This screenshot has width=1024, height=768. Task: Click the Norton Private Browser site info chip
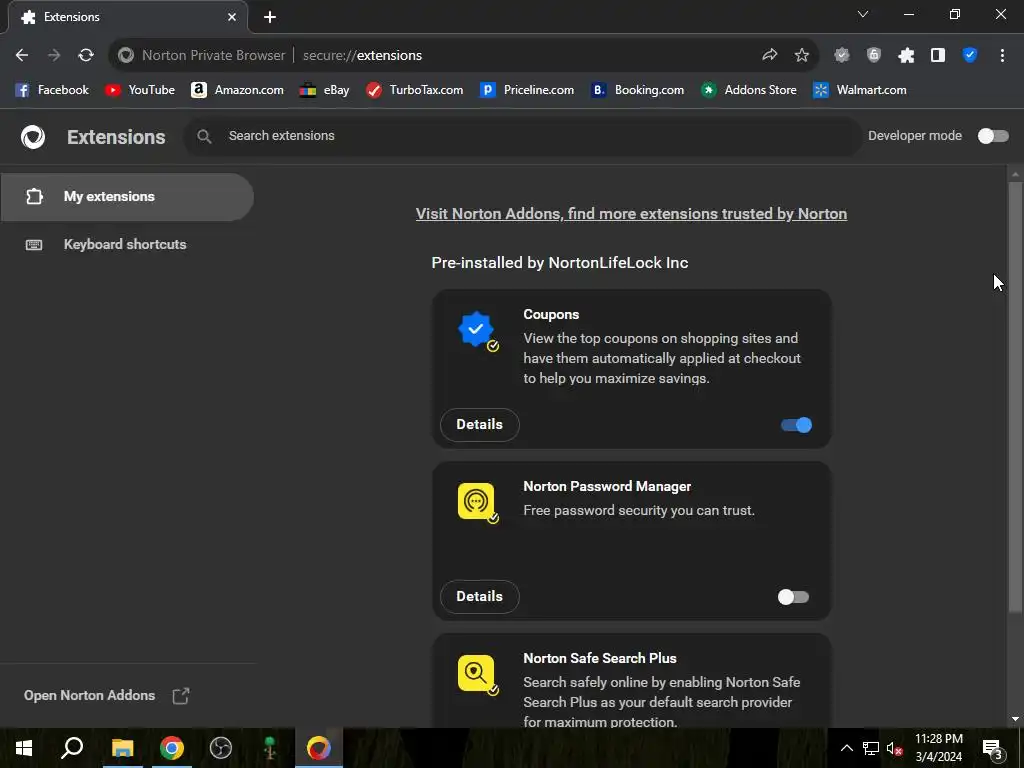[202, 56]
